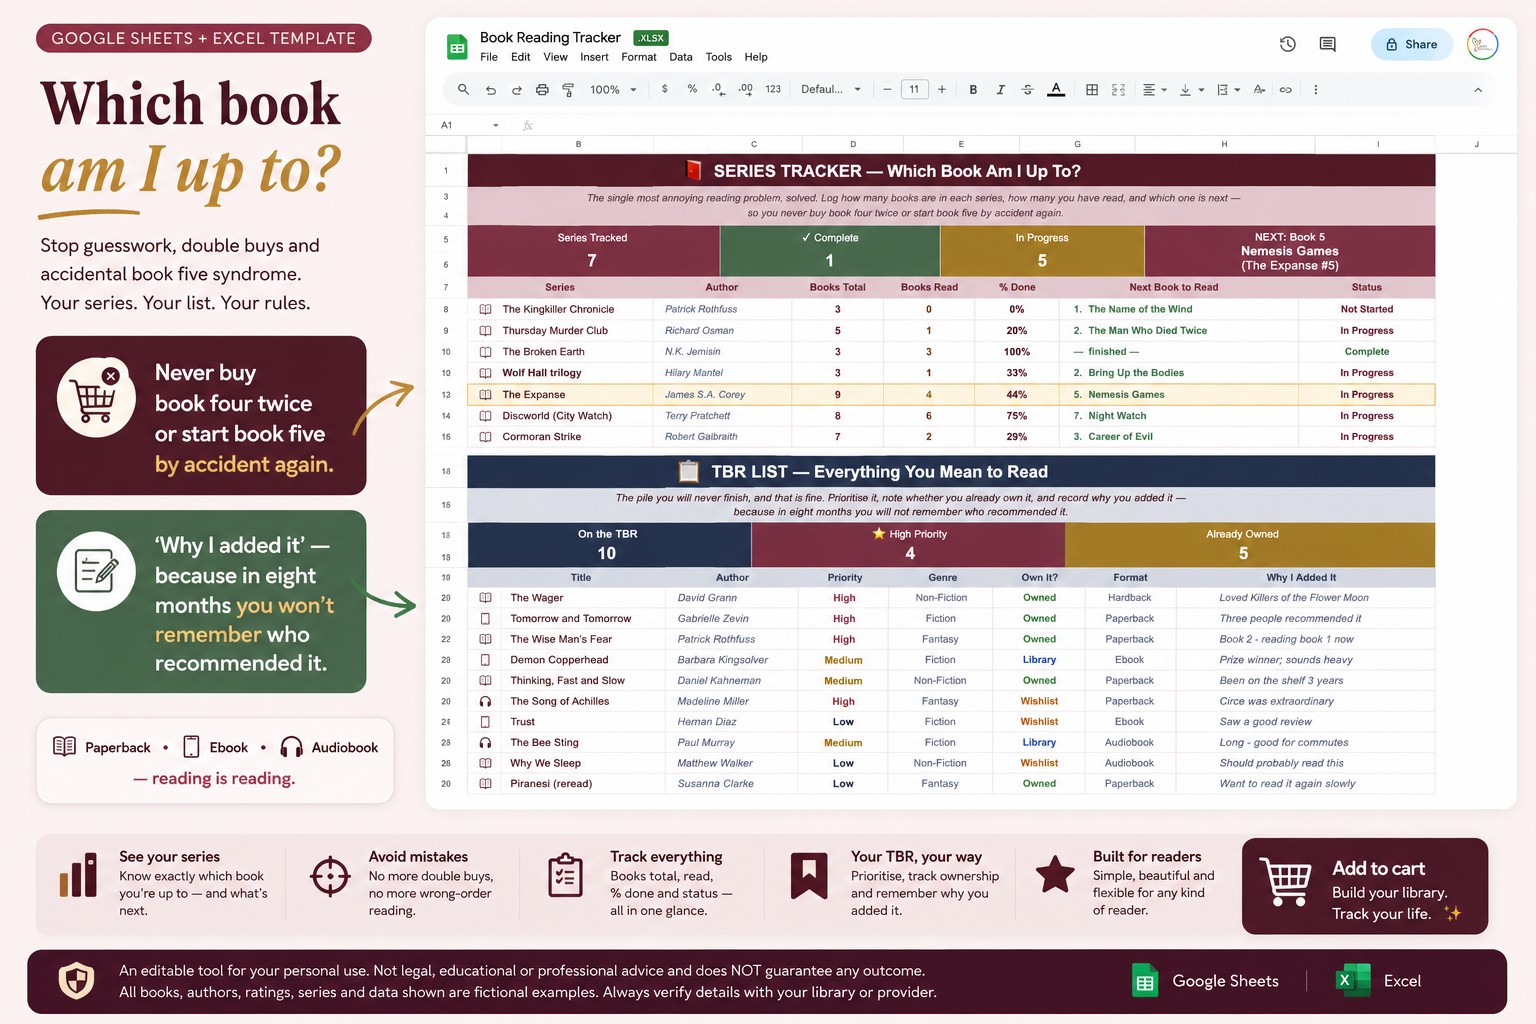Image resolution: width=1536 pixels, height=1024 pixels.
Task: Redo the last undone action
Action: tap(516, 90)
